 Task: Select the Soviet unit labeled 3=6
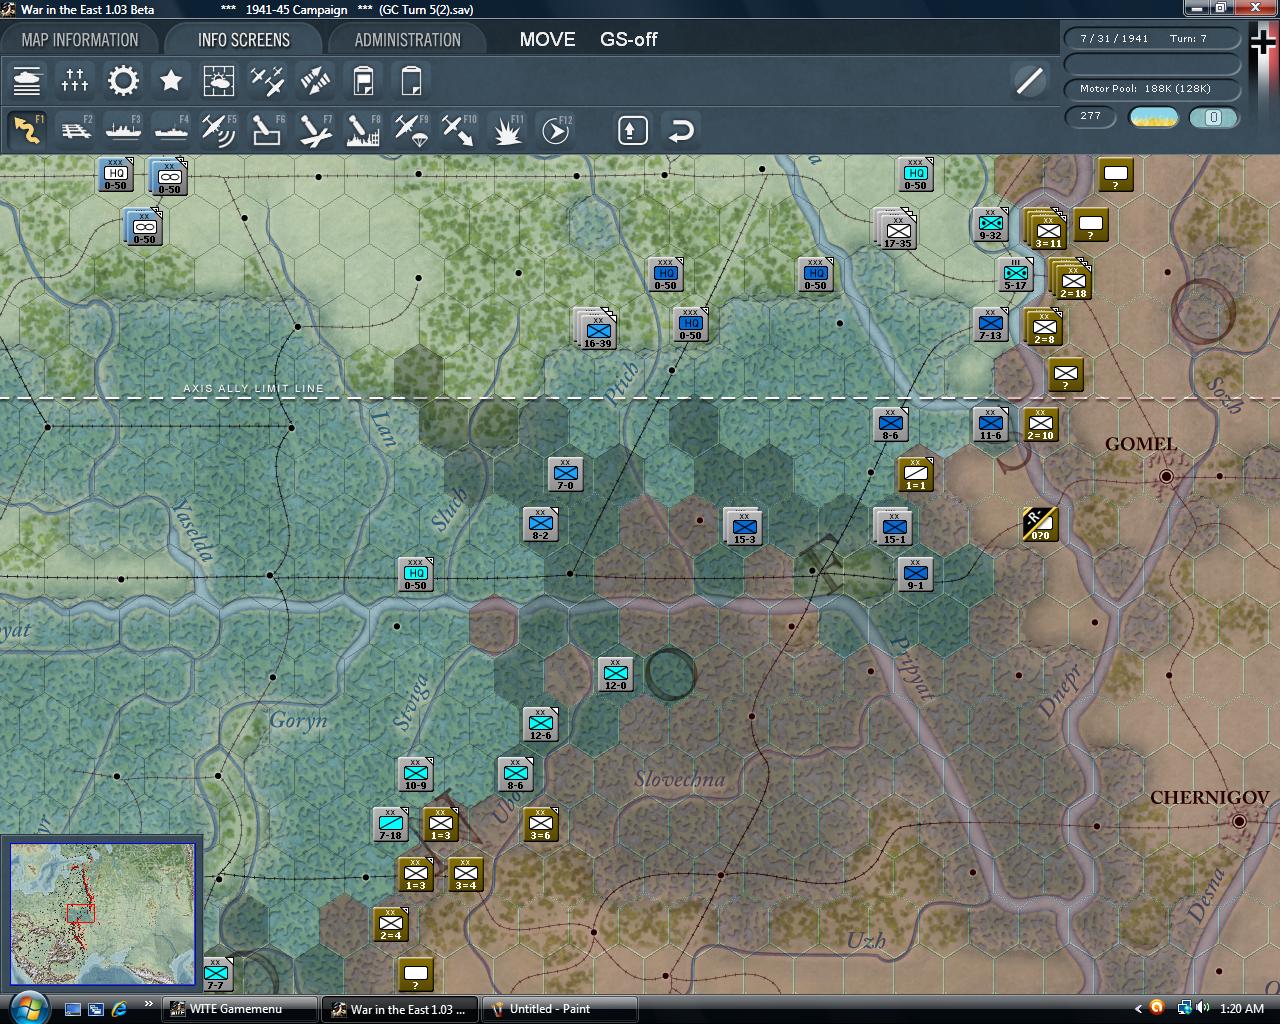coord(540,825)
